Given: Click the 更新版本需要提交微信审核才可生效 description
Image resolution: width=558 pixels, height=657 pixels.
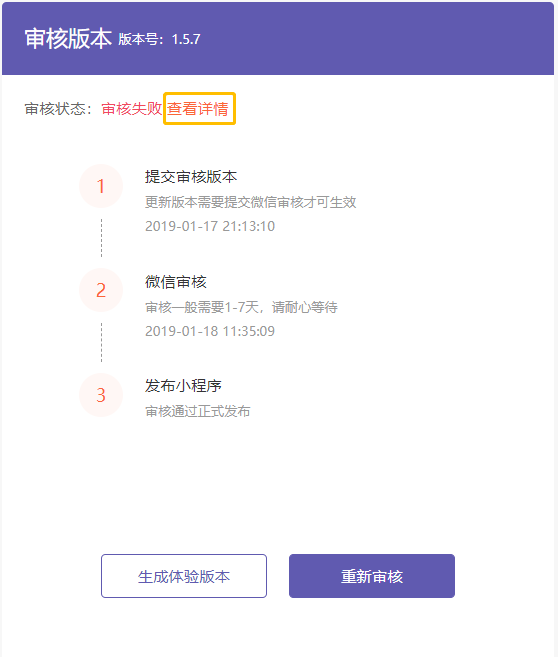Looking at the screenshot, I should (x=251, y=202).
